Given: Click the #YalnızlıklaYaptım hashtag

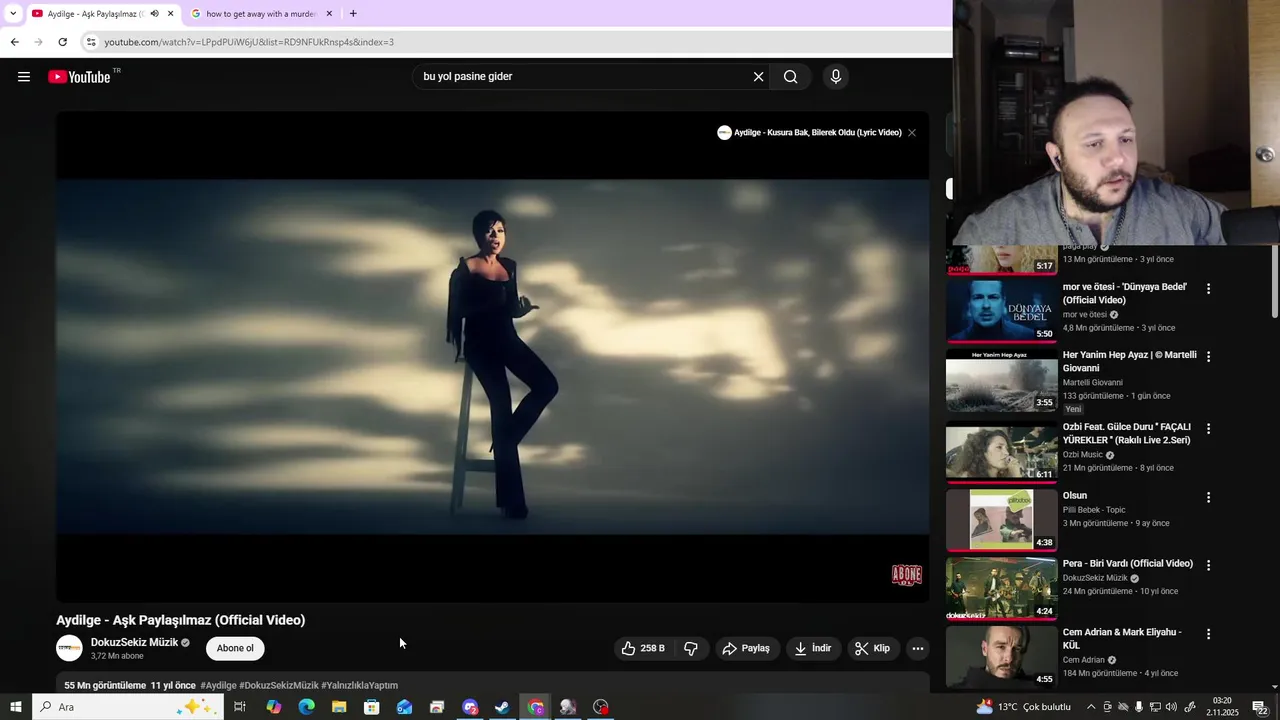Looking at the screenshot, I should [359, 686].
